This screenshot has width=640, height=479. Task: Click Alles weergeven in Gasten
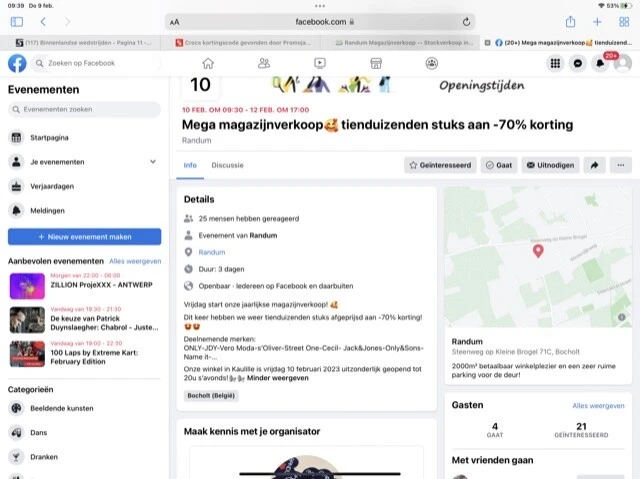click(598, 406)
